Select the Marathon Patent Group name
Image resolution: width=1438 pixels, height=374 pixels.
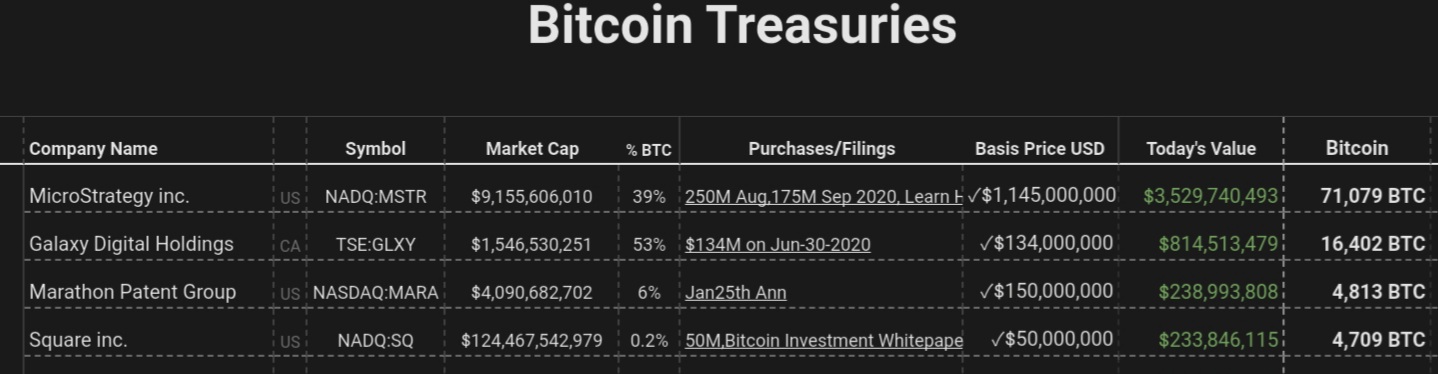pyautogui.click(x=132, y=292)
